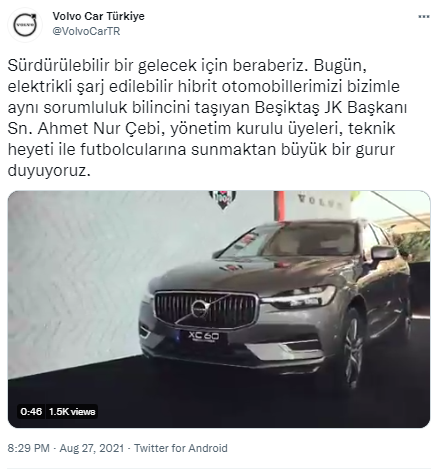
Task: Click the car's side mirror in video
Action: (383, 253)
